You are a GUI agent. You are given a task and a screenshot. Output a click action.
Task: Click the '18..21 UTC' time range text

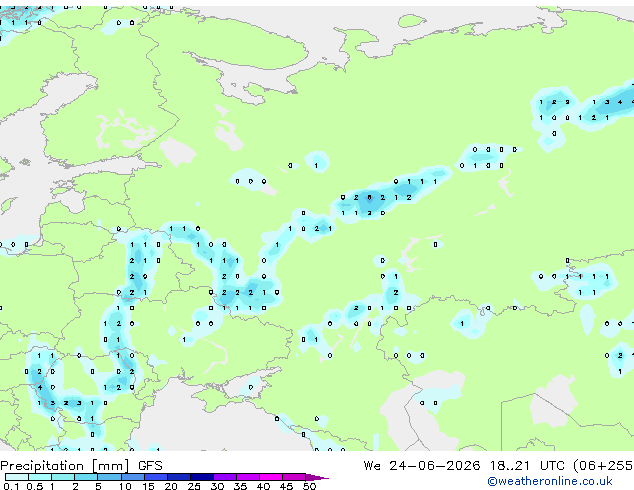[527, 466]
